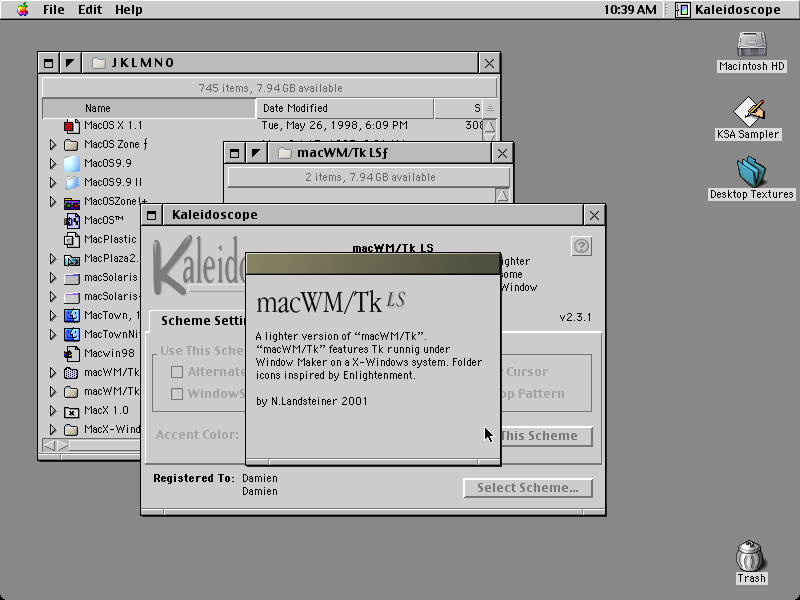The image size is (800, 600).
Task: Click the menu bar clock
Action: pos(630,10)
